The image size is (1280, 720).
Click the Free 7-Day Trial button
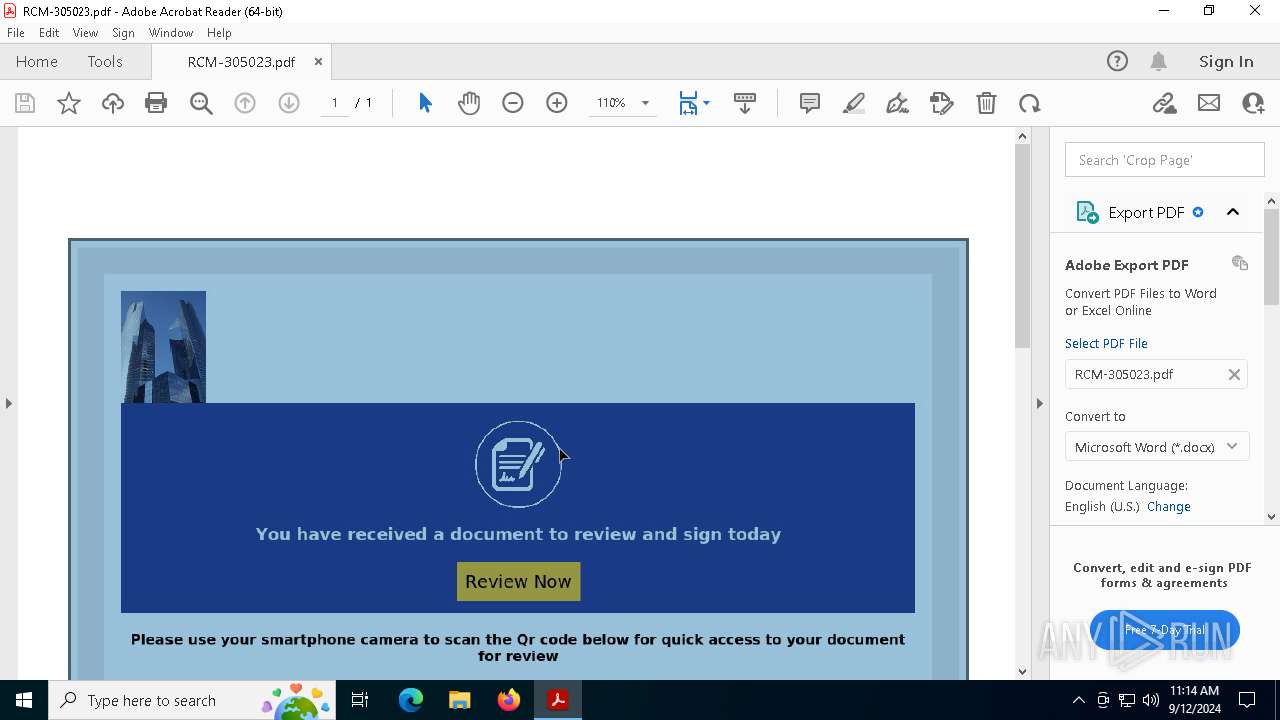click(x=1165, y=630)
